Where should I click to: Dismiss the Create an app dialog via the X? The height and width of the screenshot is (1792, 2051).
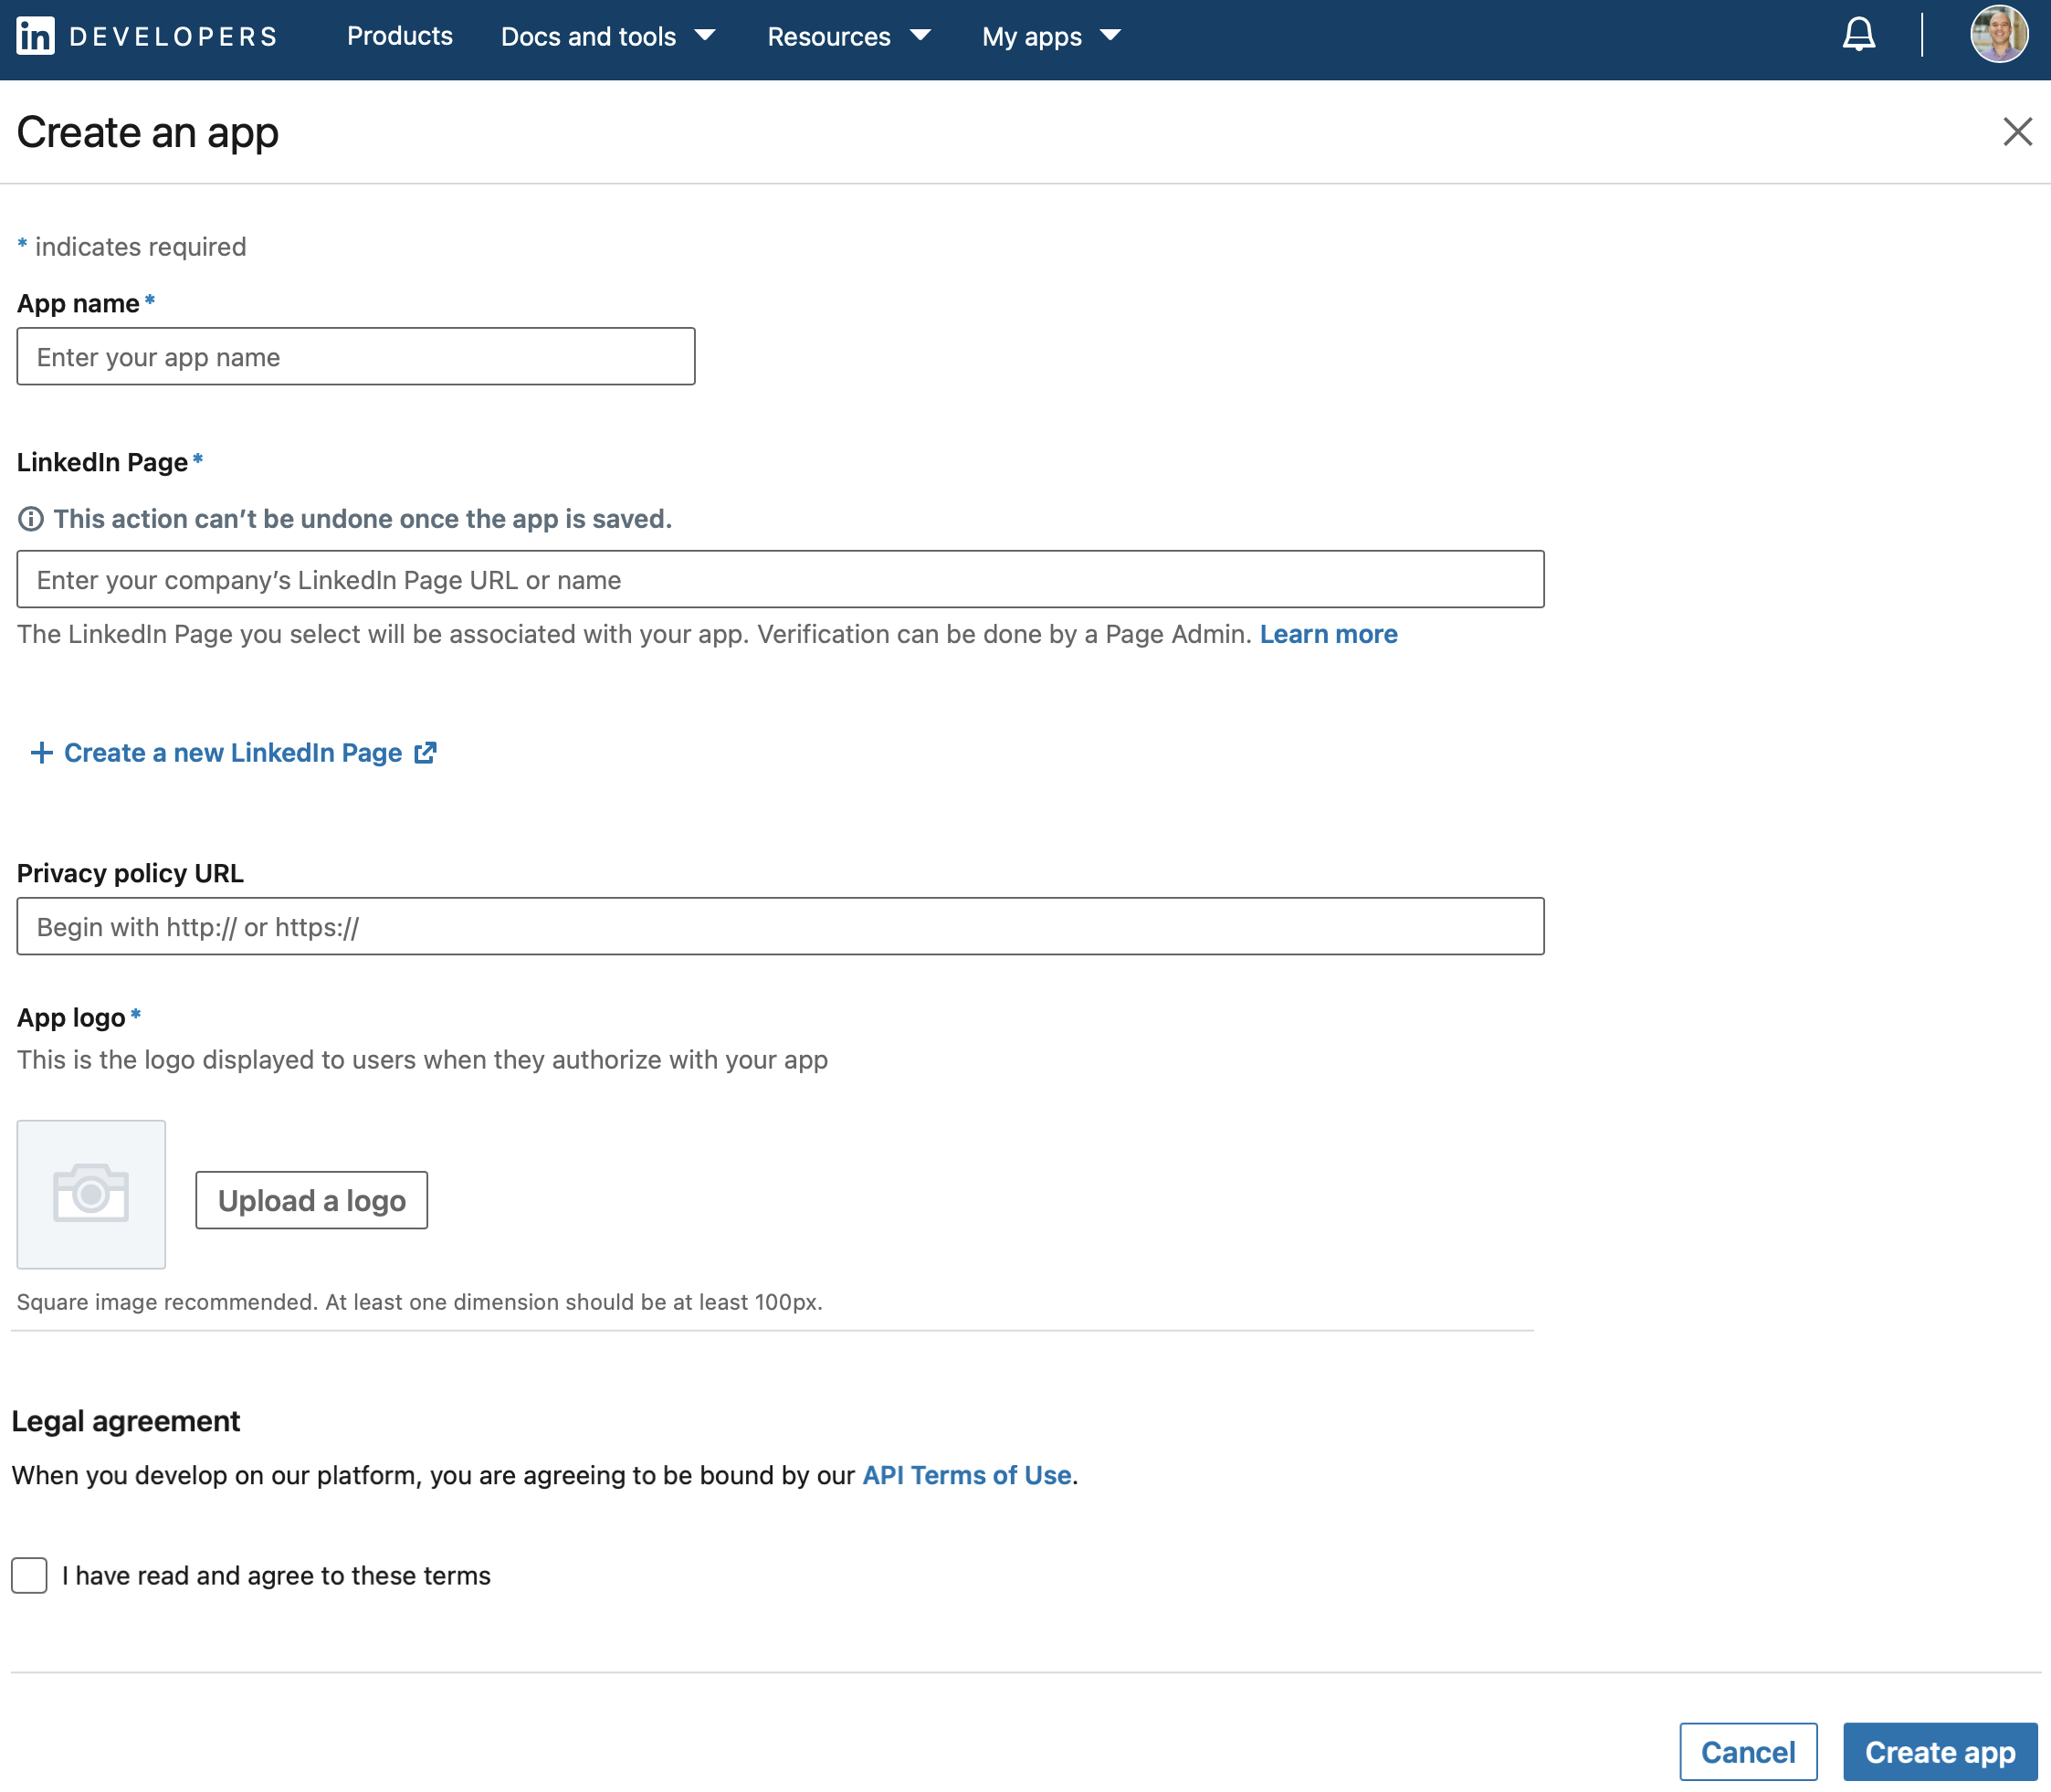point(2016,131)
